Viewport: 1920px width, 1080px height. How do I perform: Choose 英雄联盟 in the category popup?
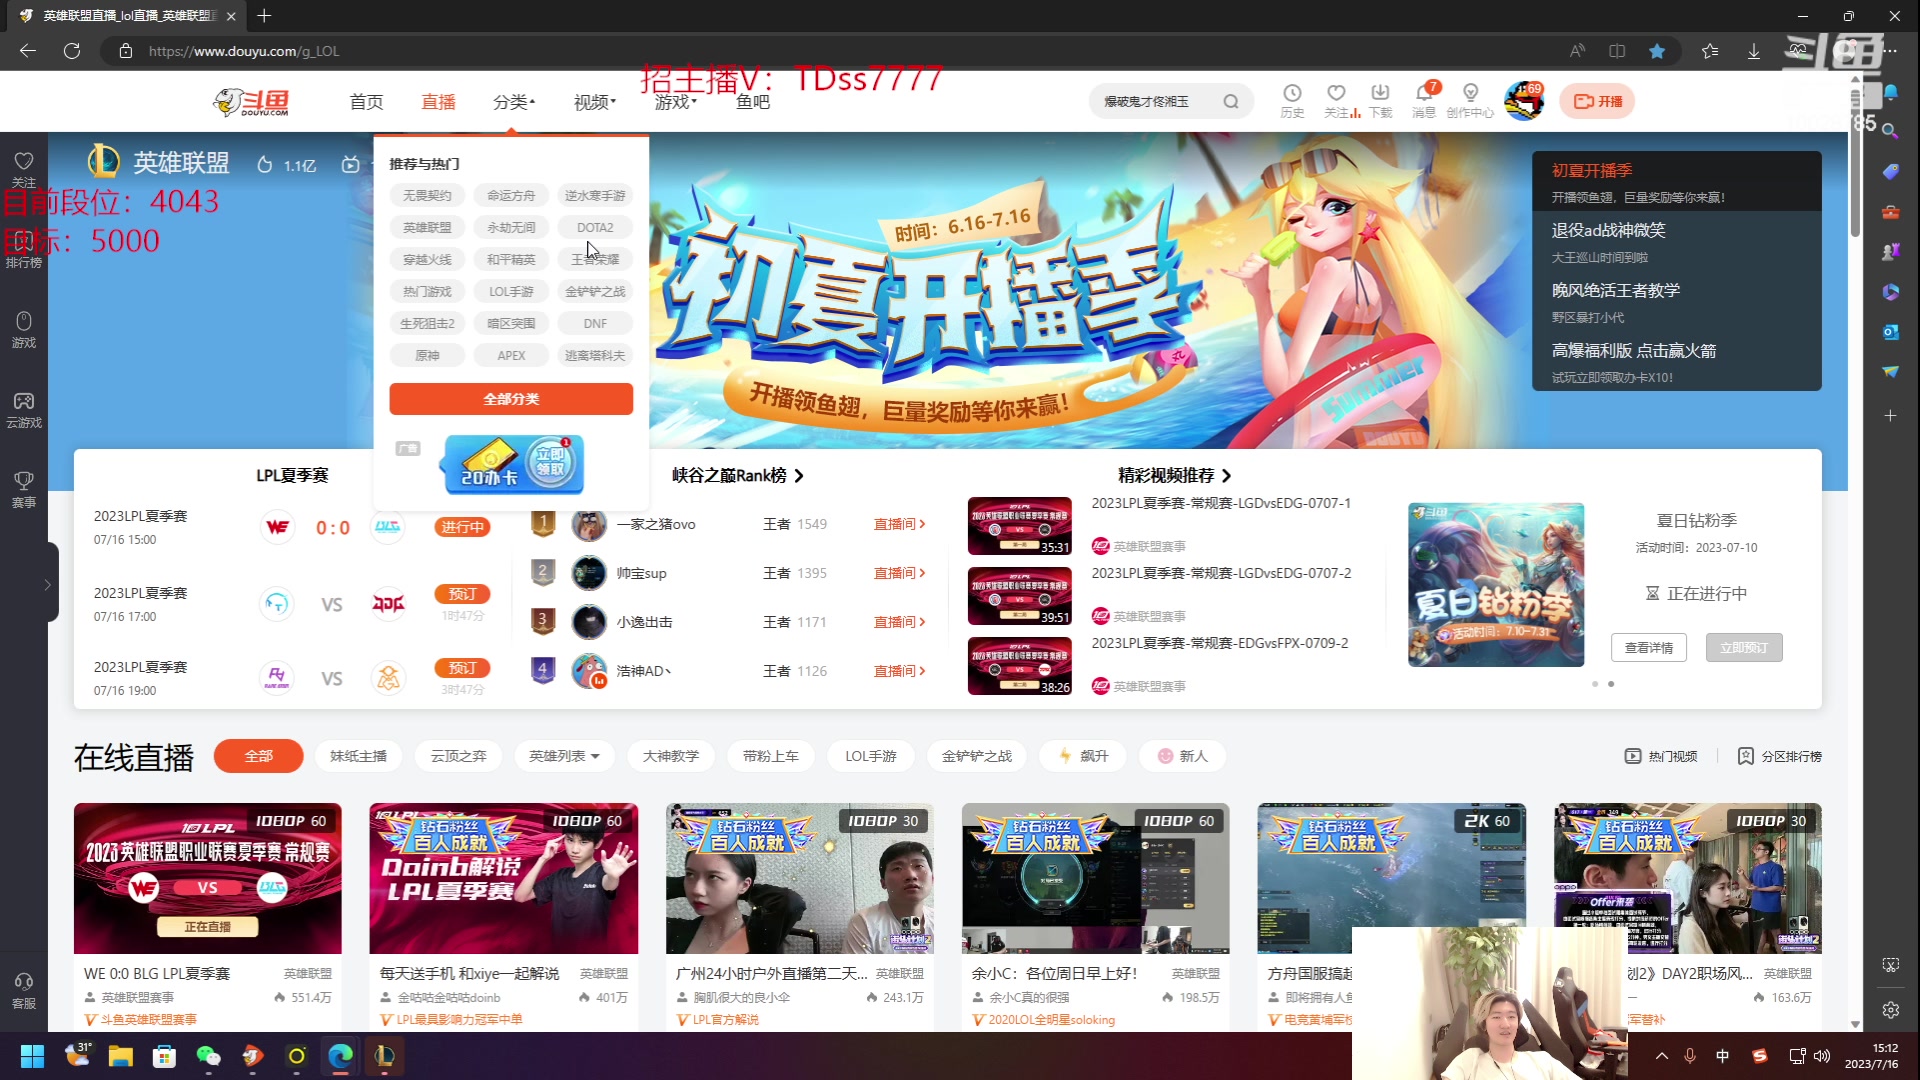coord(427,228)
